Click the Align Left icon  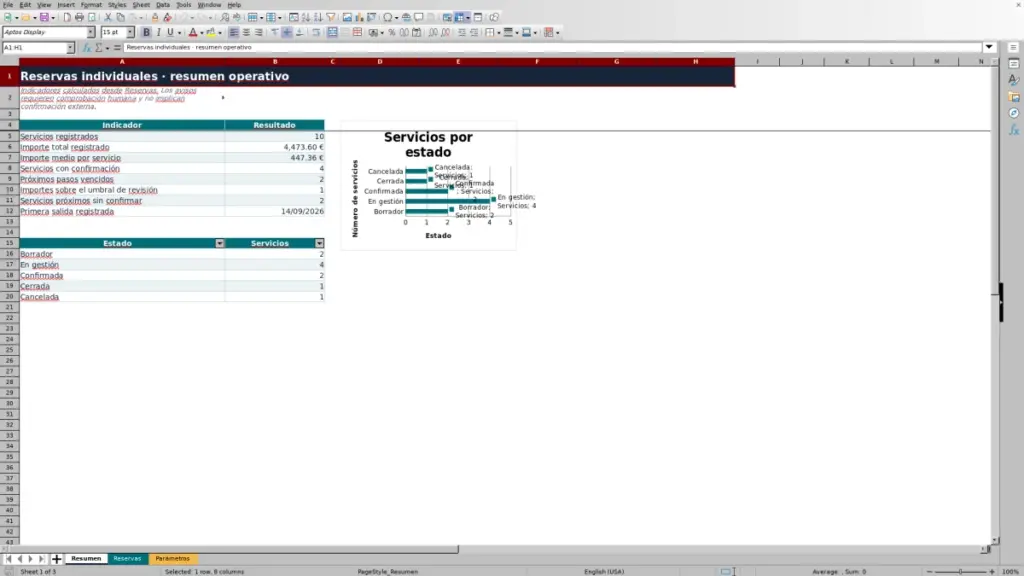[x=233, y=33]
